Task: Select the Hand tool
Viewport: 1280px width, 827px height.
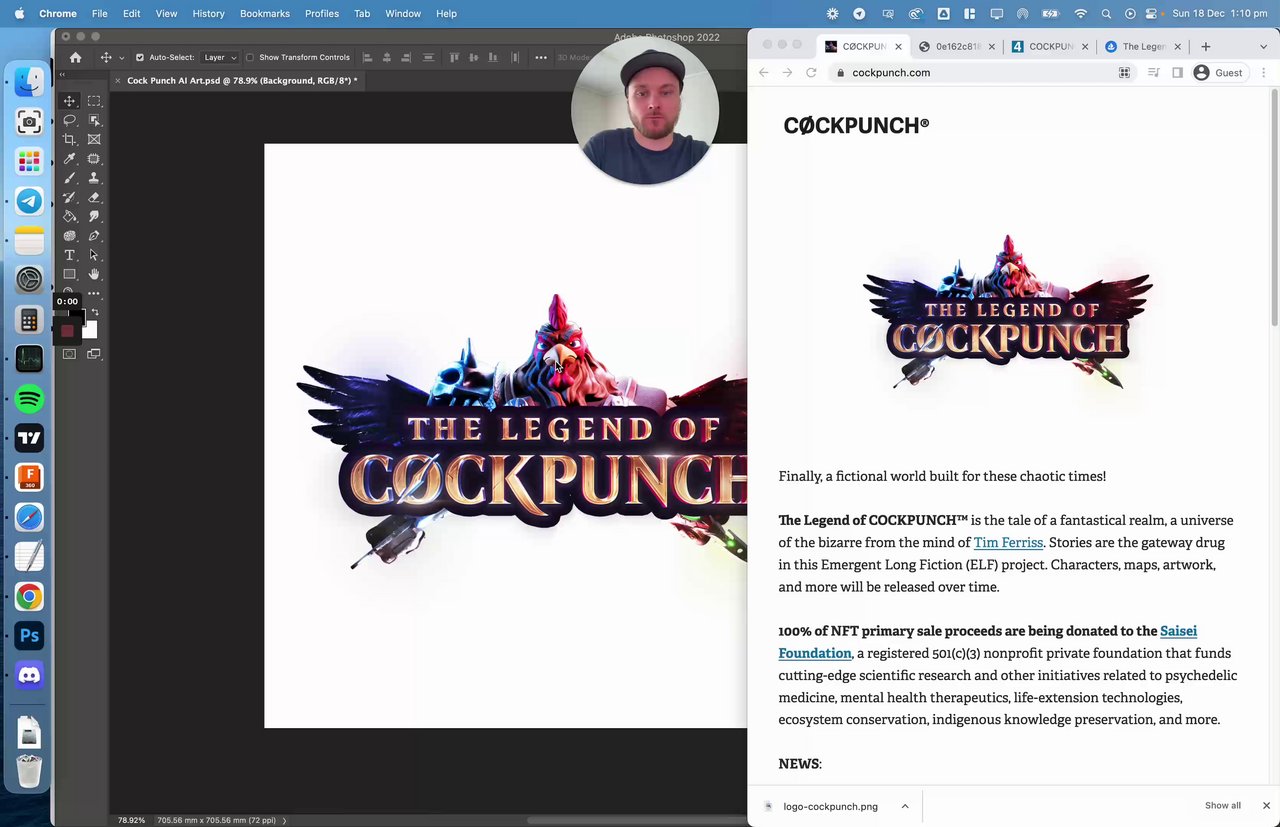Action: point(94,274)
